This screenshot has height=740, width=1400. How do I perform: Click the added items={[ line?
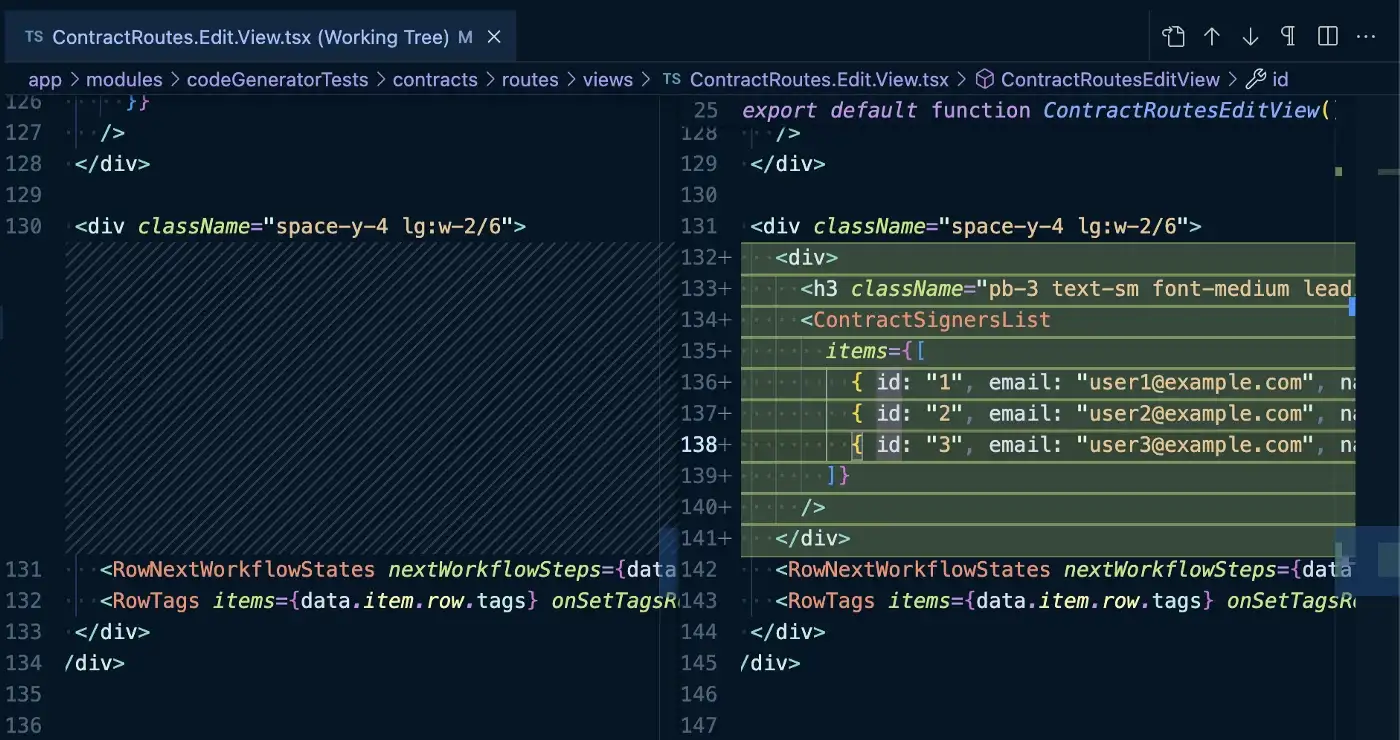876,351
